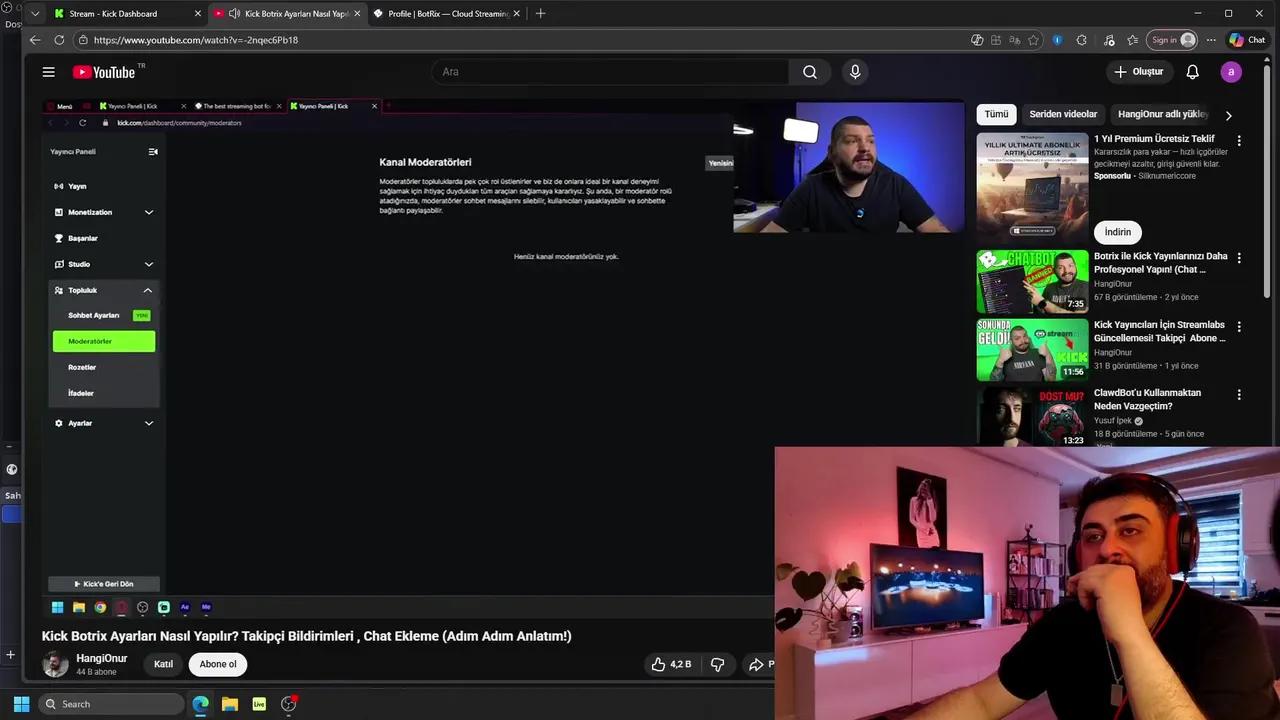Select the HangiOnur adlı yükleyen chip
Image resolution: width=1280 pixels, height=720 pixels.
(x=1163, y=114)
